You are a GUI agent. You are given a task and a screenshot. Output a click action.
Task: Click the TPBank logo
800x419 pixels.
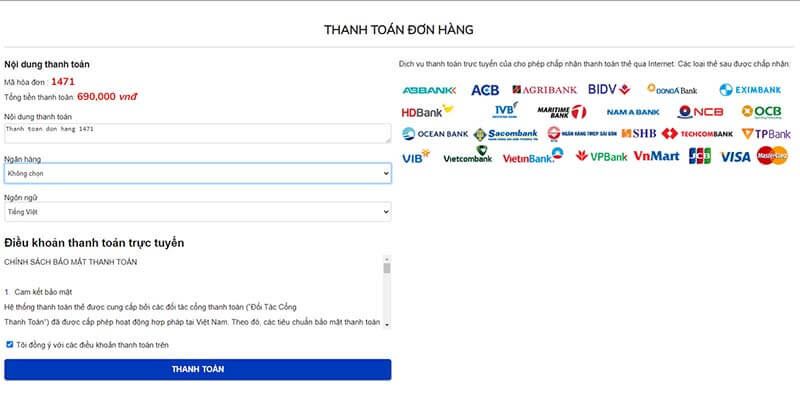click(x=766, y=133)
